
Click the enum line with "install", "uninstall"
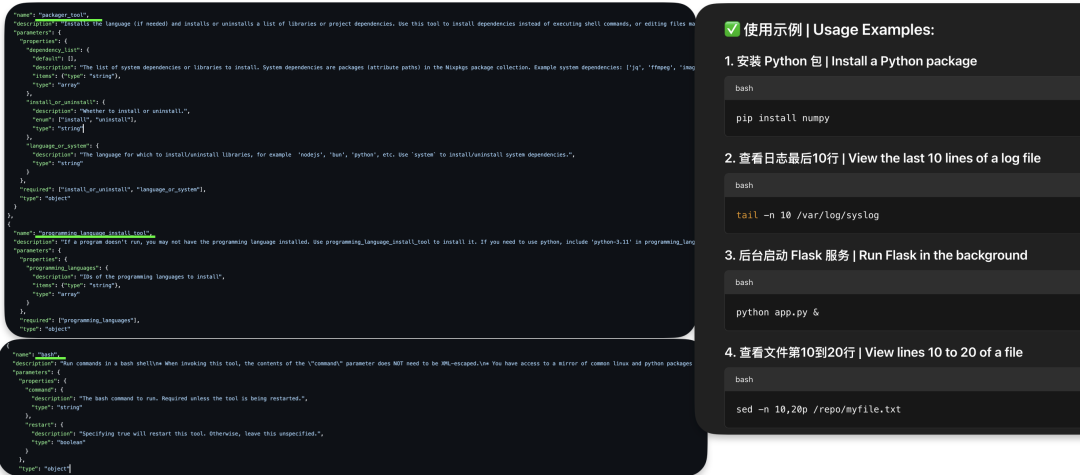(x=84, y=120)
